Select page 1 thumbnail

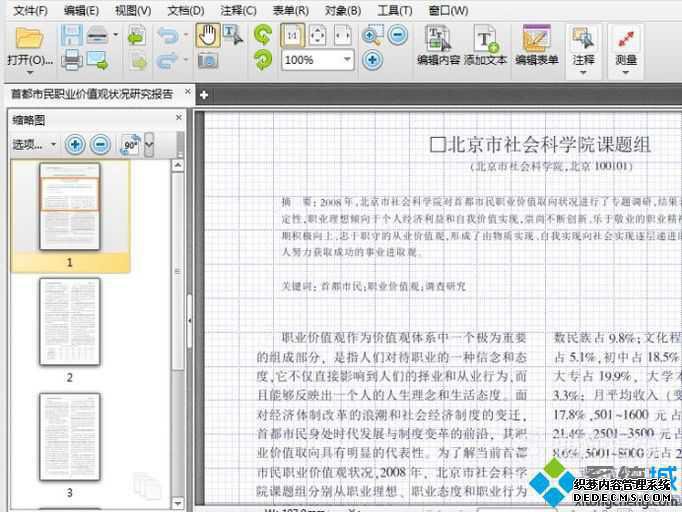point(70,206)
